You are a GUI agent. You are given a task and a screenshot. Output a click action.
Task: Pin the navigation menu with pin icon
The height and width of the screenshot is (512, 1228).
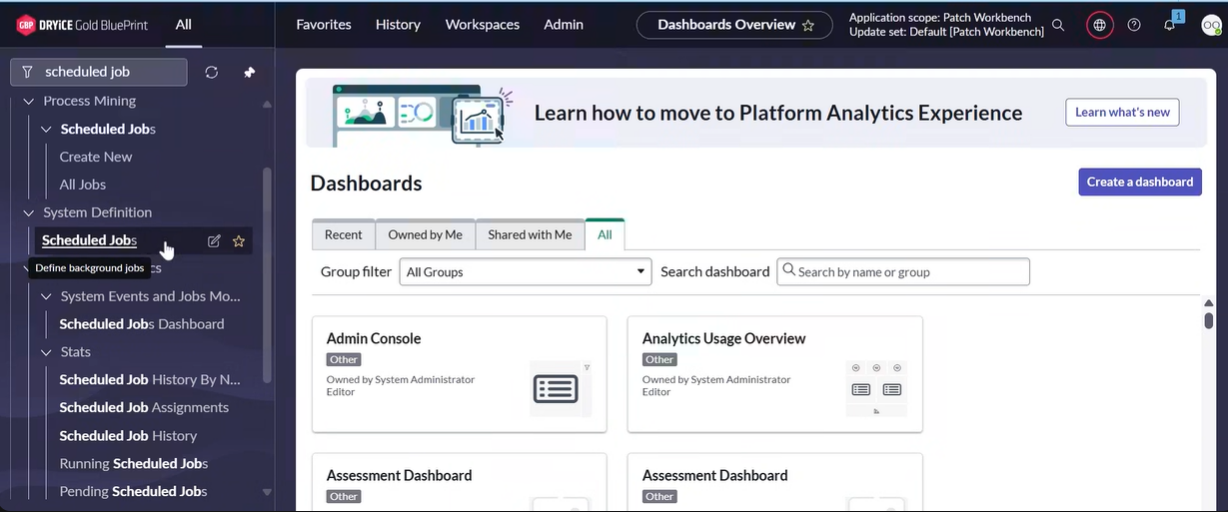click(249, 72)
